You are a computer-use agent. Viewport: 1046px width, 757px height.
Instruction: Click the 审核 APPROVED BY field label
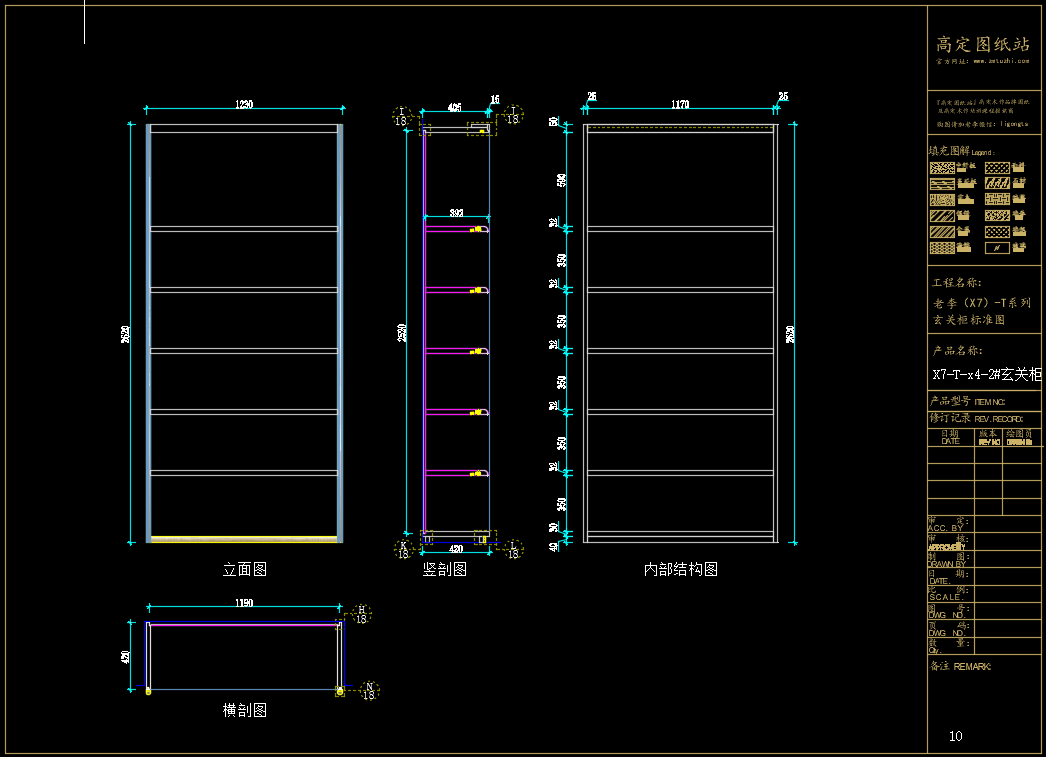pyautogui.click(x=948, y=542)
